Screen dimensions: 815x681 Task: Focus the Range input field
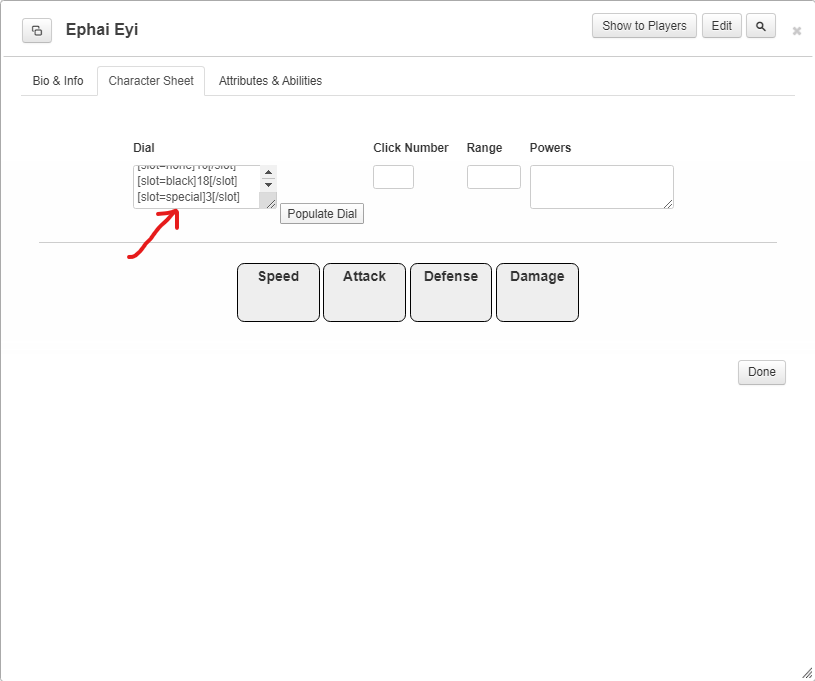pyautogui.click(x=494, y=177)
